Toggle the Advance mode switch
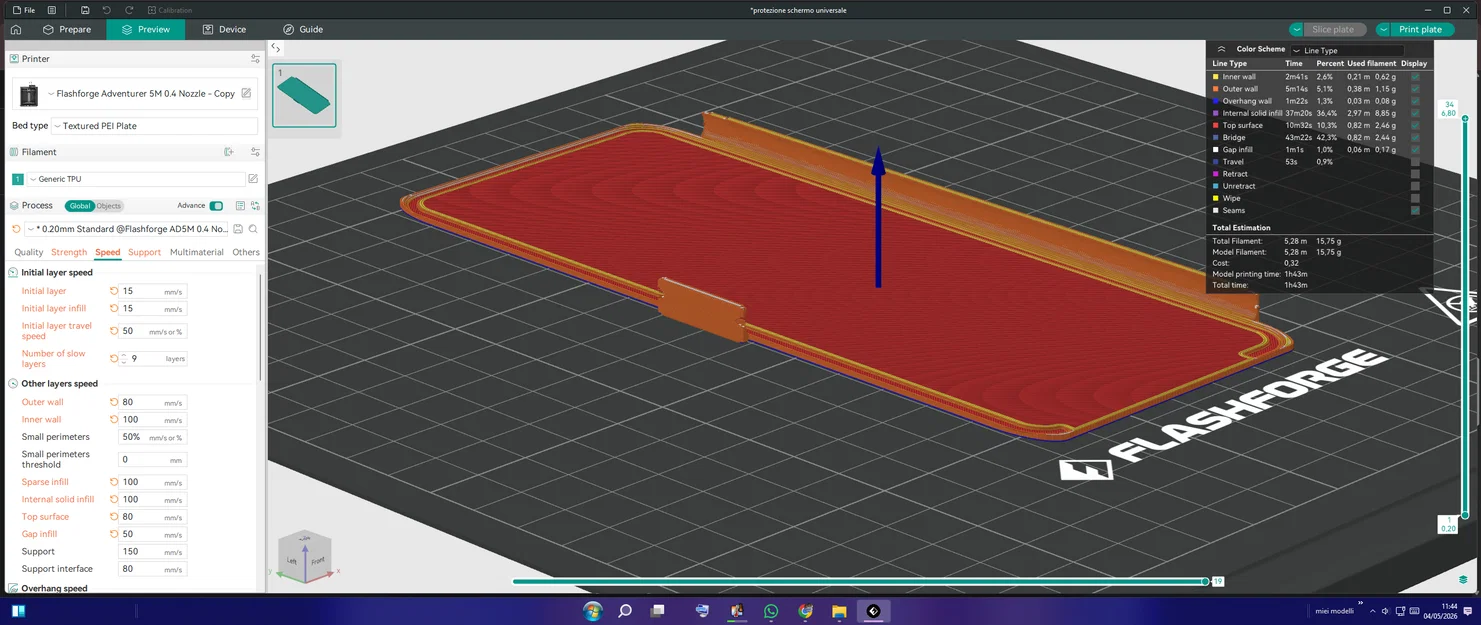The height and width of the screenshot is (625, 1481). coord(216,206)
